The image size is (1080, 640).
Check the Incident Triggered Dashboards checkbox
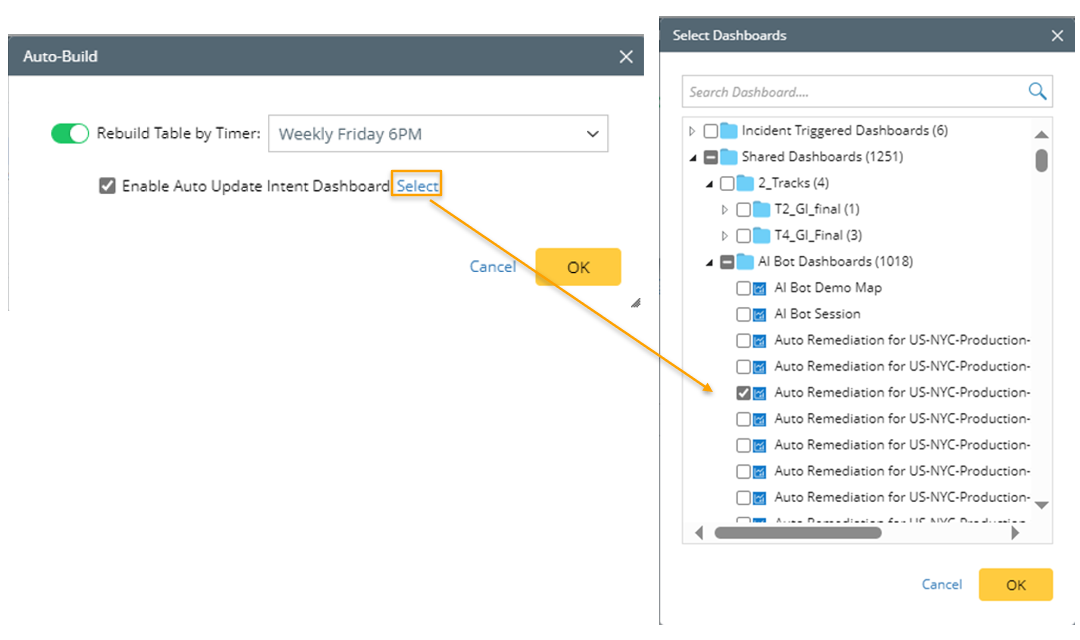coord(710,131)
